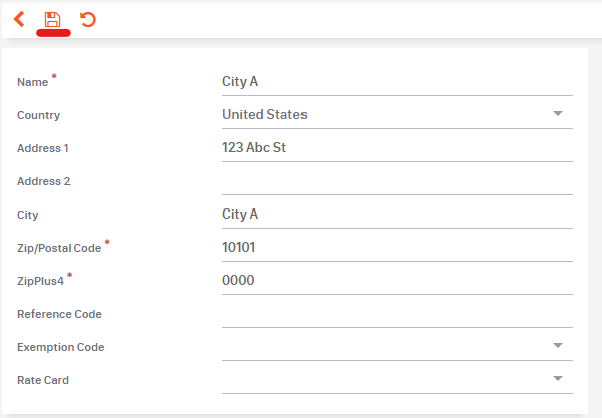The width and height of the screenshot is (602, 418).
Task: Click inside the empty Rate Card combo box
Action: click(x=380, y=379)
